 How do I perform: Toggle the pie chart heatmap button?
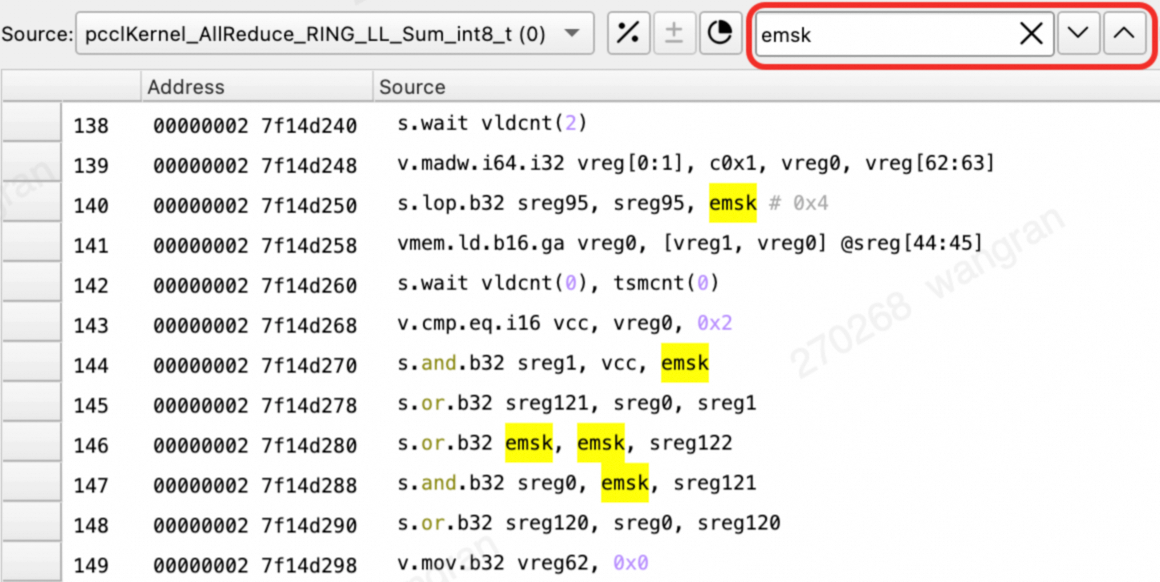coord(719,33)
